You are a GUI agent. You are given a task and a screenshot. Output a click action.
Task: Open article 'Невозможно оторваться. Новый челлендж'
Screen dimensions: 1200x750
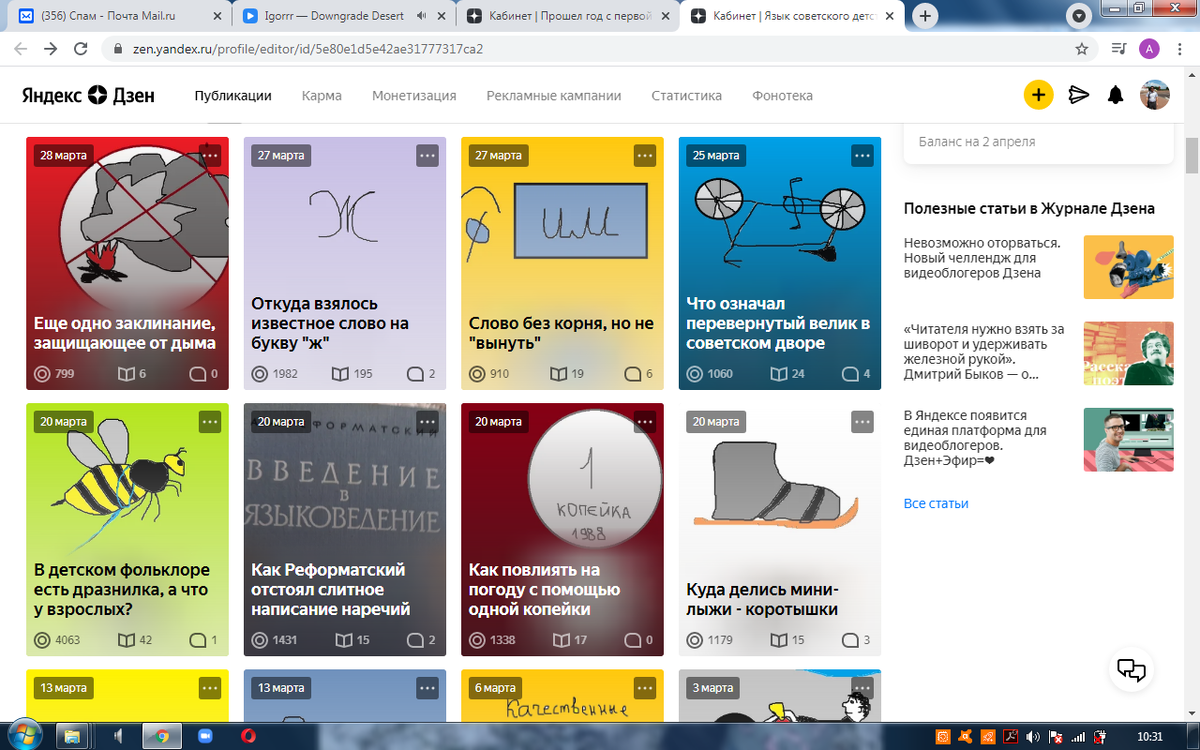983,258
